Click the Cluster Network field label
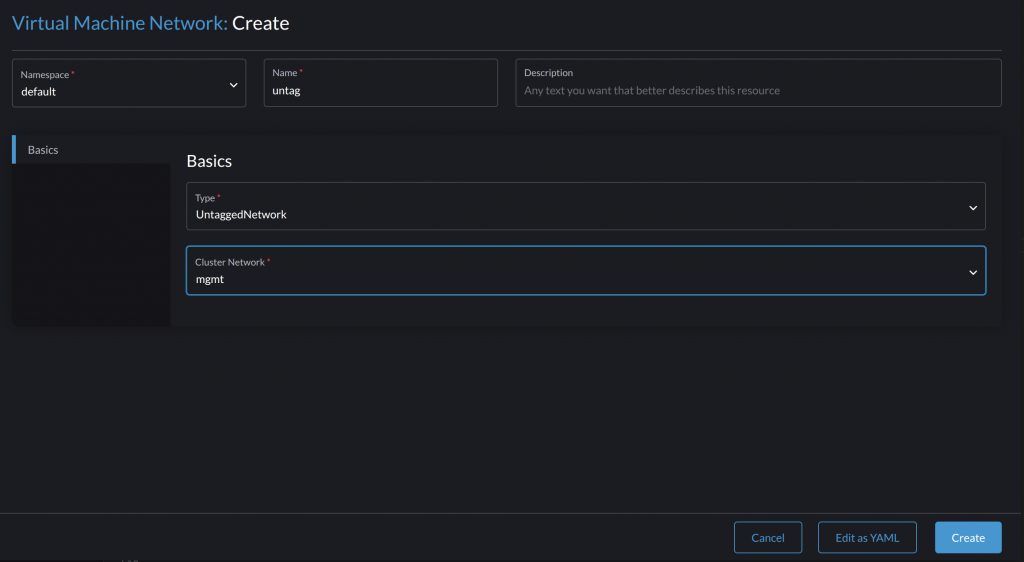 [230, 262]
